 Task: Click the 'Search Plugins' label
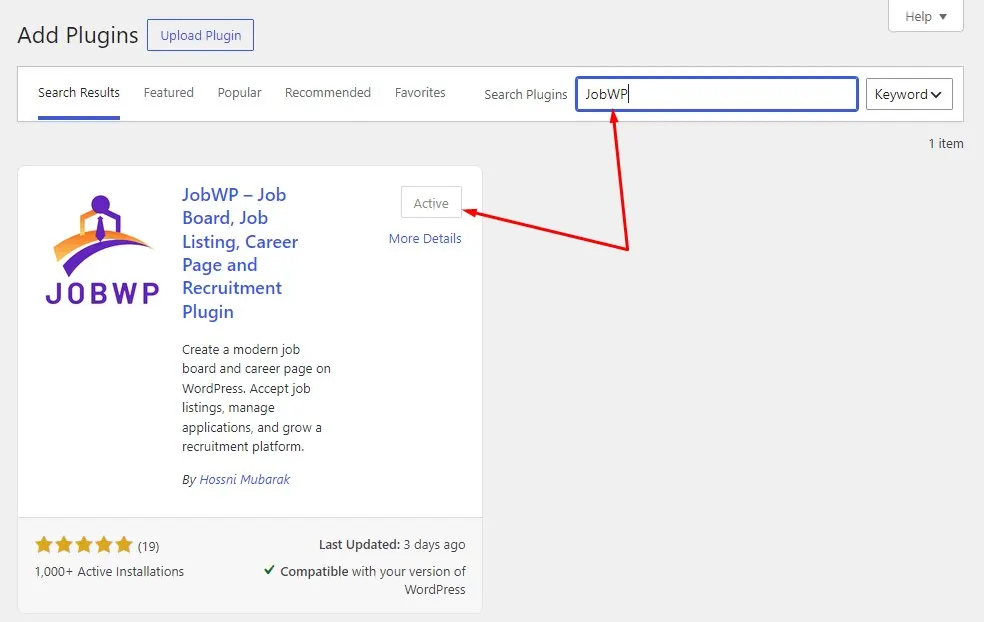tap(525, 95)
